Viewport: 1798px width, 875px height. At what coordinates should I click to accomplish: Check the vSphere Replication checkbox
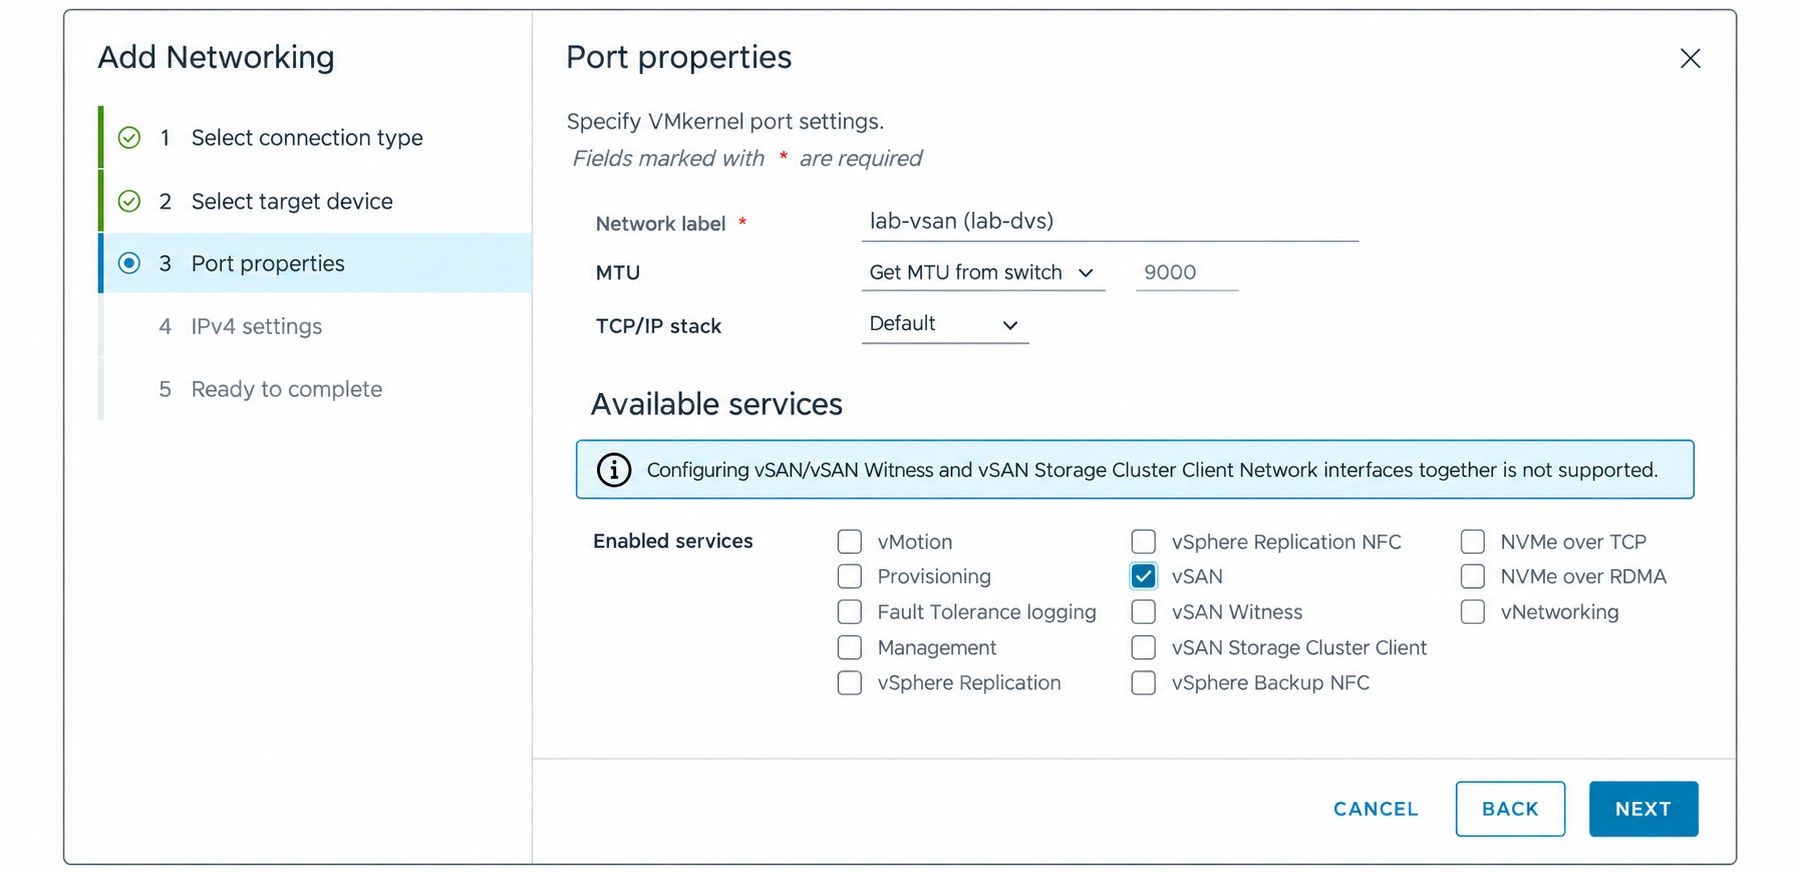[849, 682]
